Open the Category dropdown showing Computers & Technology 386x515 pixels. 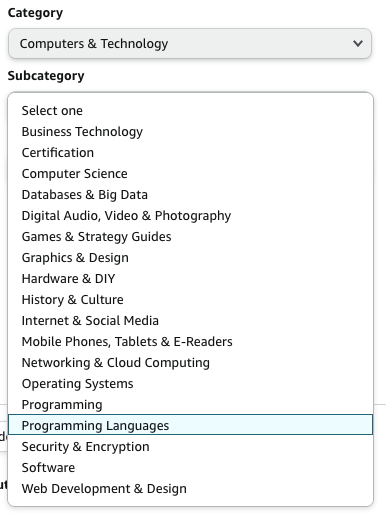click(190, 44)
